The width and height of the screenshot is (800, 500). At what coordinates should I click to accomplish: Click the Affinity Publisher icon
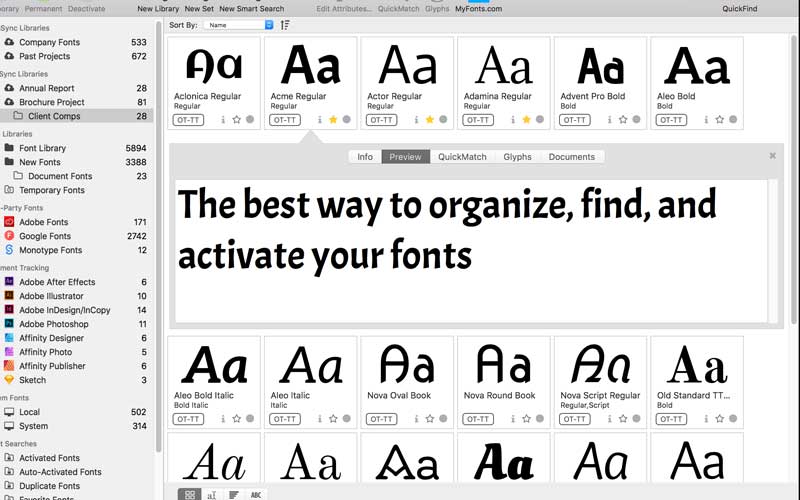9,366
